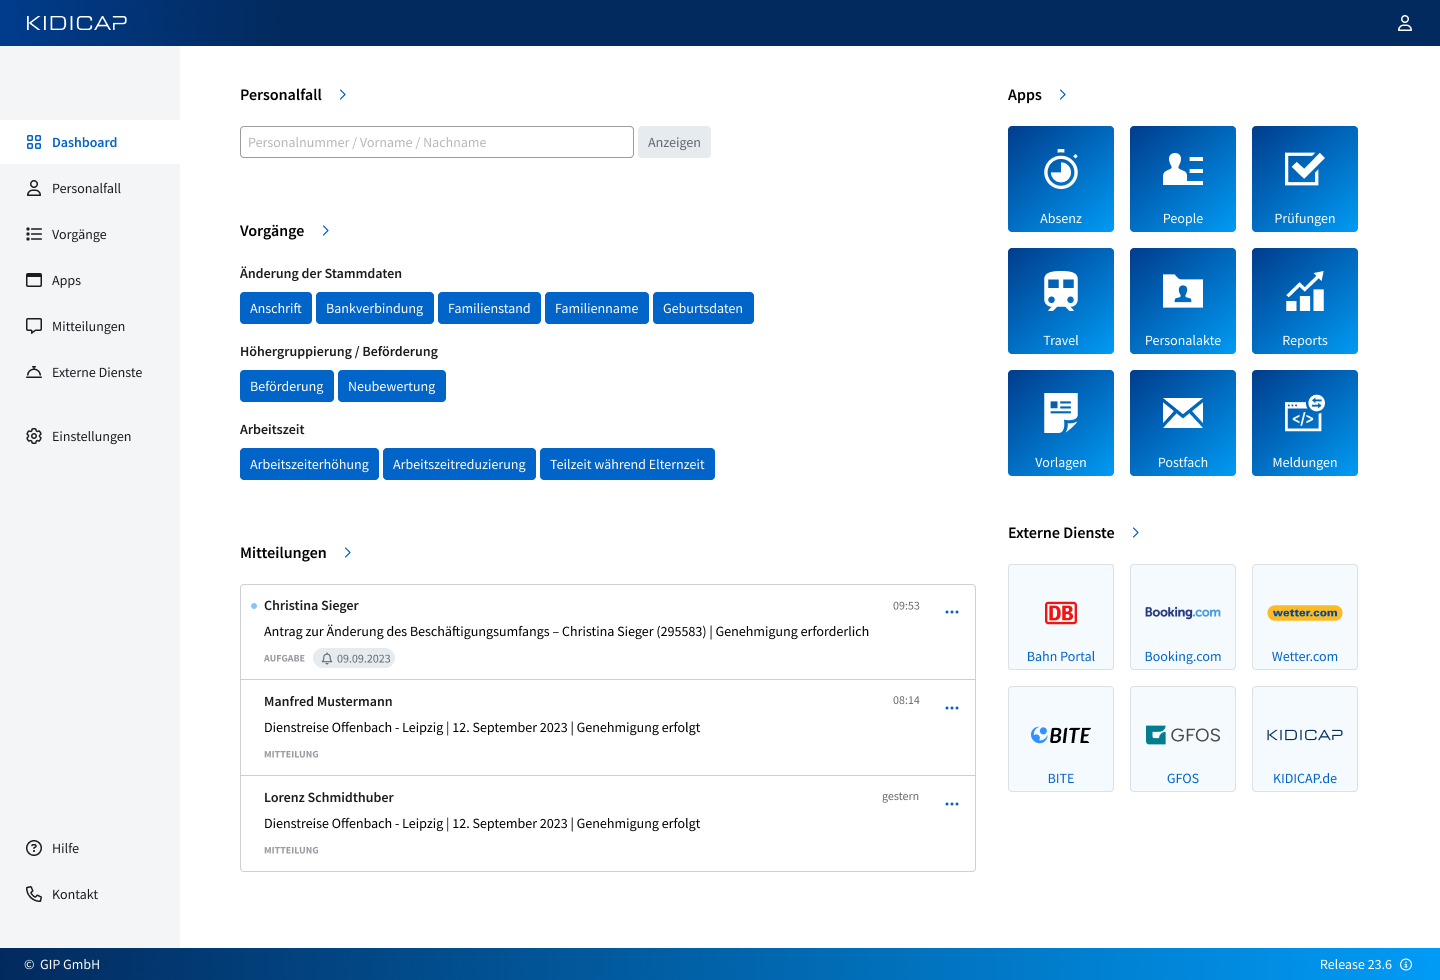
Task: Open the Personalakte app
Action: 1182,301
